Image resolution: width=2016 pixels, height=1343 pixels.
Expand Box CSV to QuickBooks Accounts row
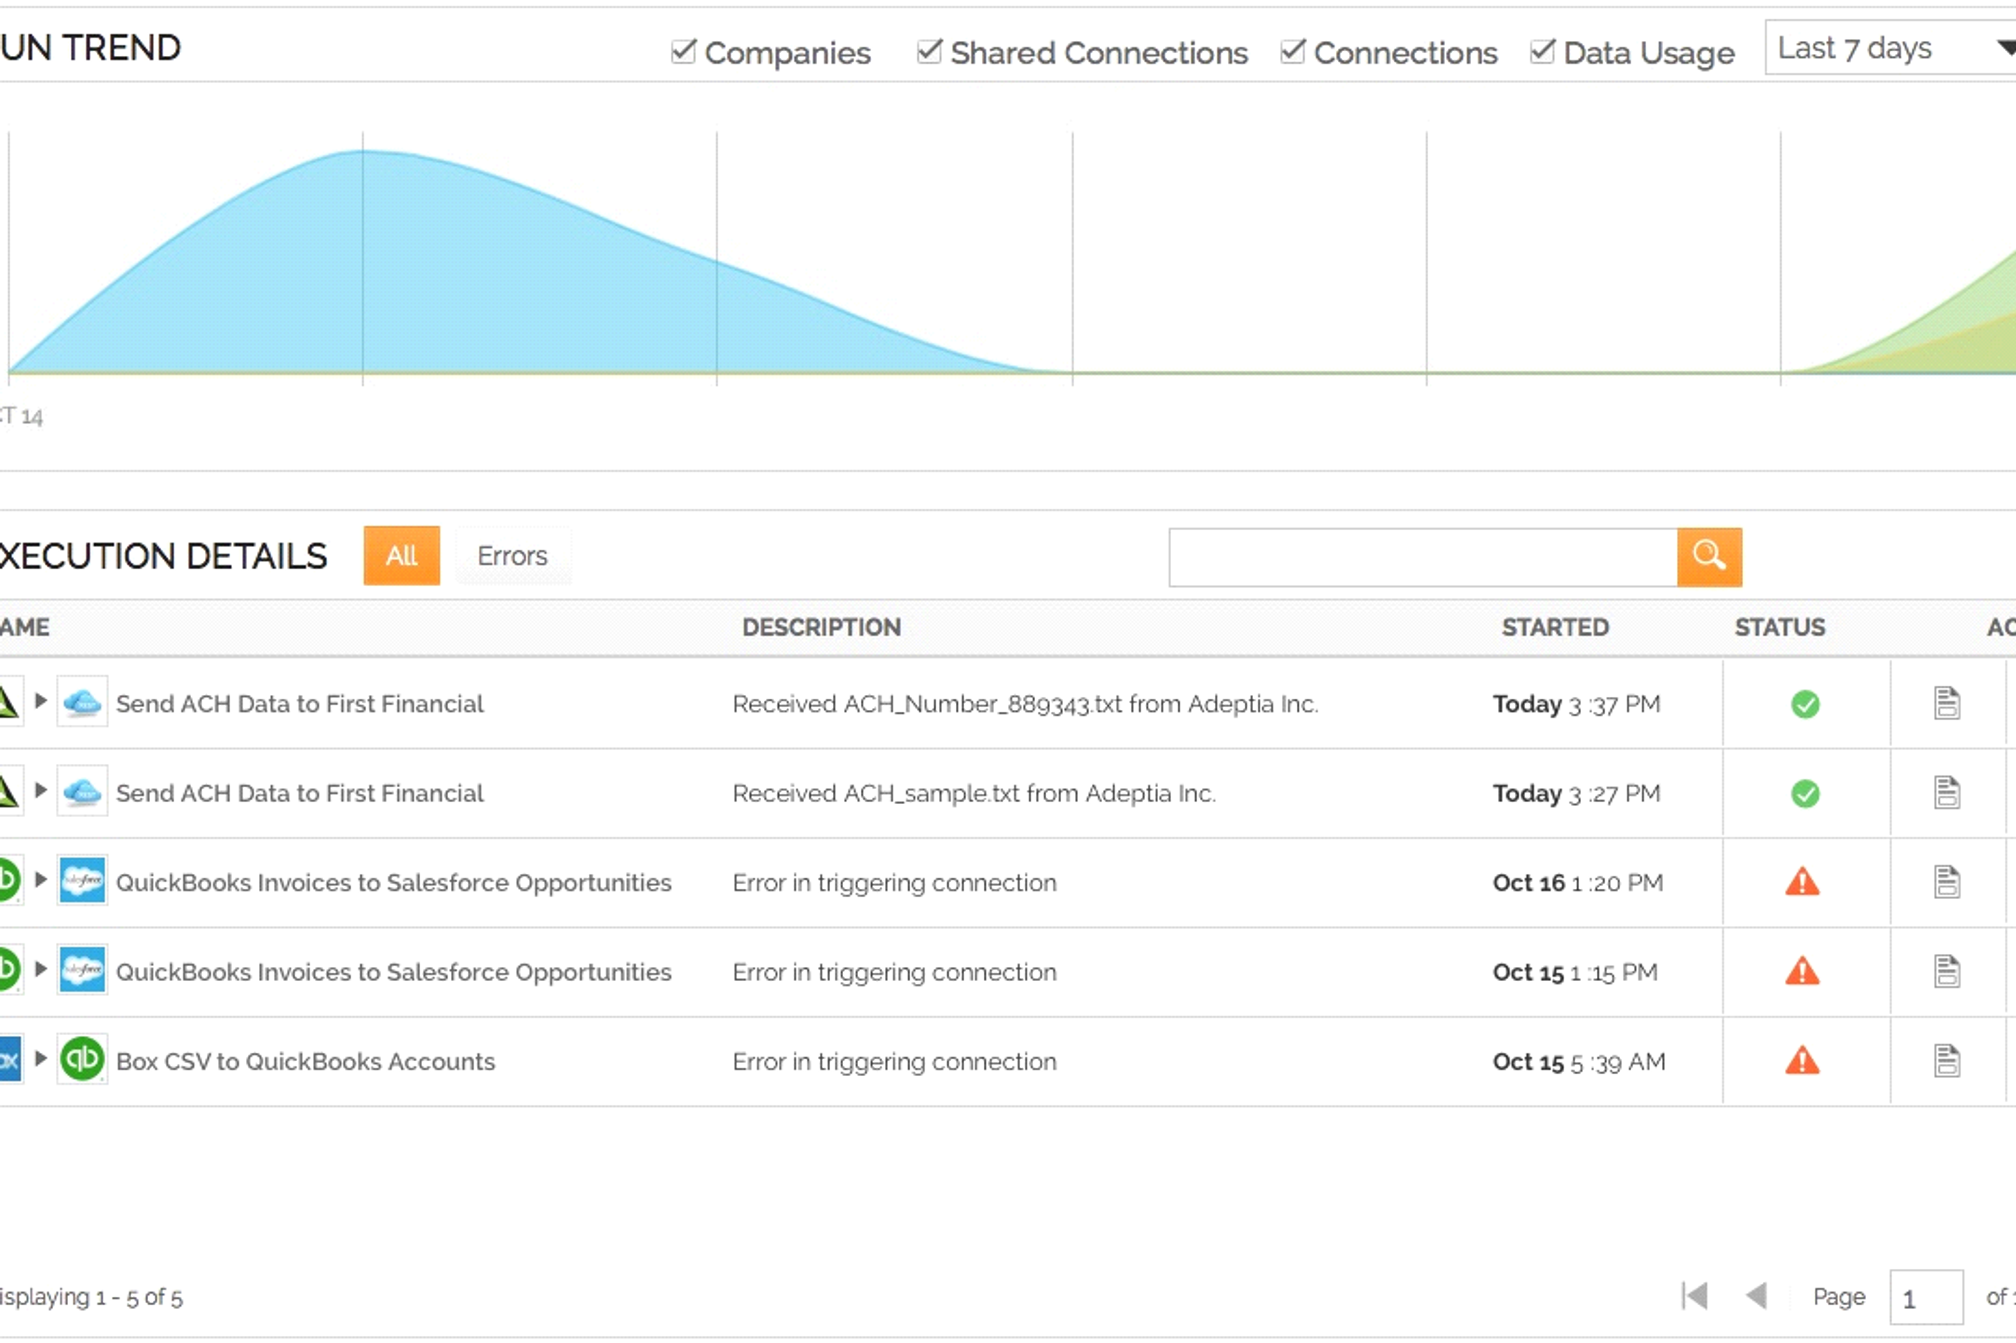[x=41, y=1058]
